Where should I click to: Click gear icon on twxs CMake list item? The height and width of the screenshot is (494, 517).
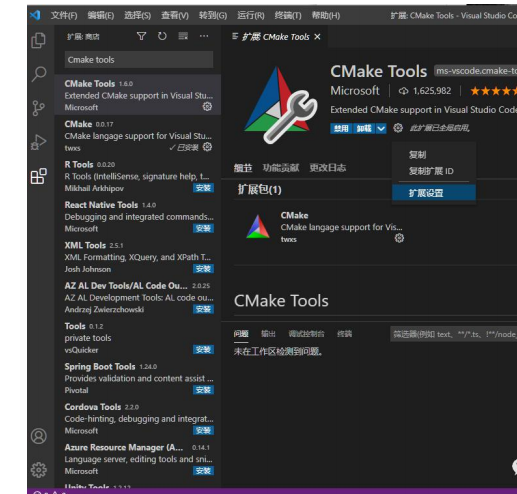click(x=207, y=147)
